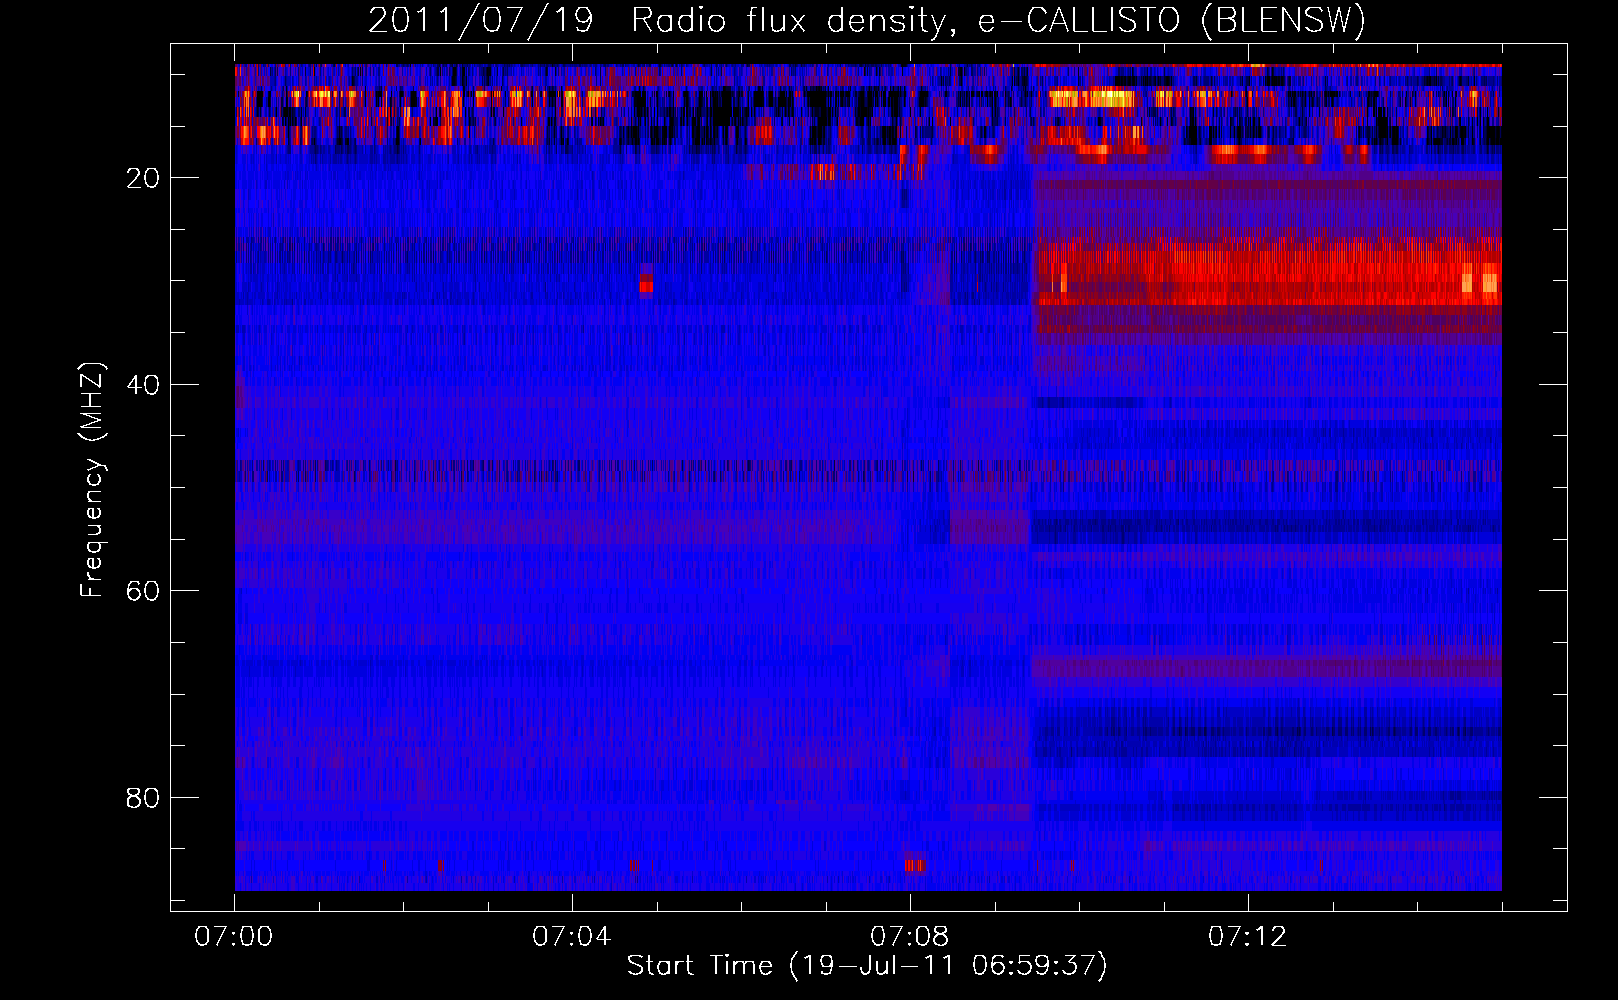The height and width of the screenshot is (1000, 1618).
Task: Click the y-axis tick label '80'
Action: (x=144, y=798)
